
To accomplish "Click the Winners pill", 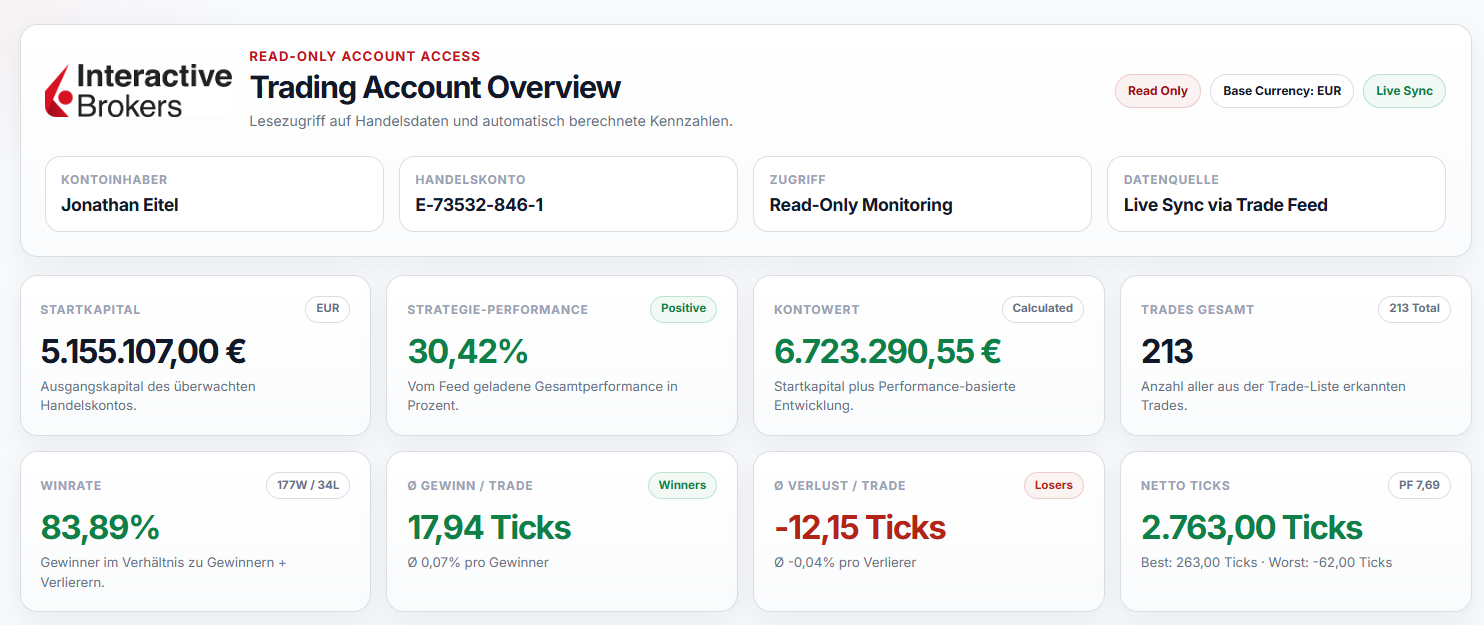I will 682,486.
